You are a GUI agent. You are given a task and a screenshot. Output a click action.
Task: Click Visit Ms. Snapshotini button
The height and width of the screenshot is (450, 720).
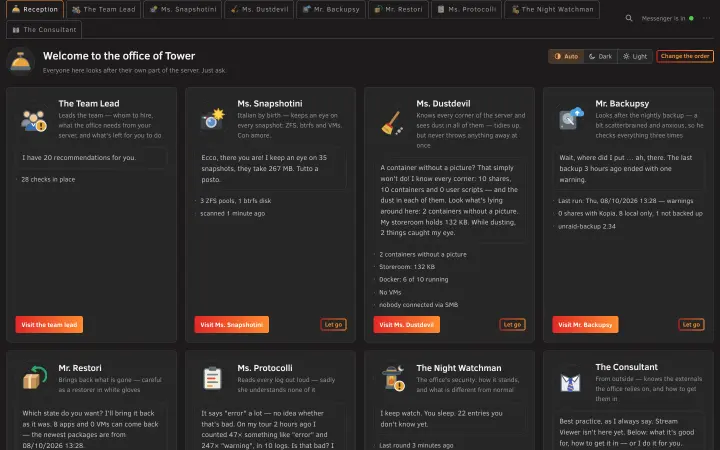click(x=231, y=325)
